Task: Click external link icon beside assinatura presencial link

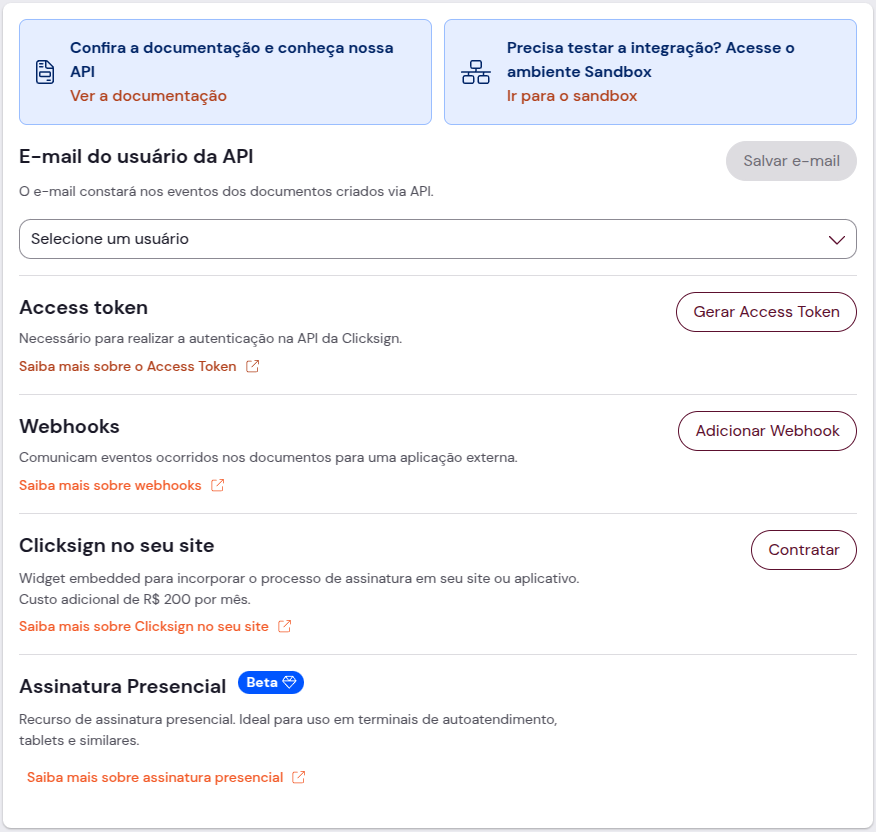Action: (x=299, y=777)
